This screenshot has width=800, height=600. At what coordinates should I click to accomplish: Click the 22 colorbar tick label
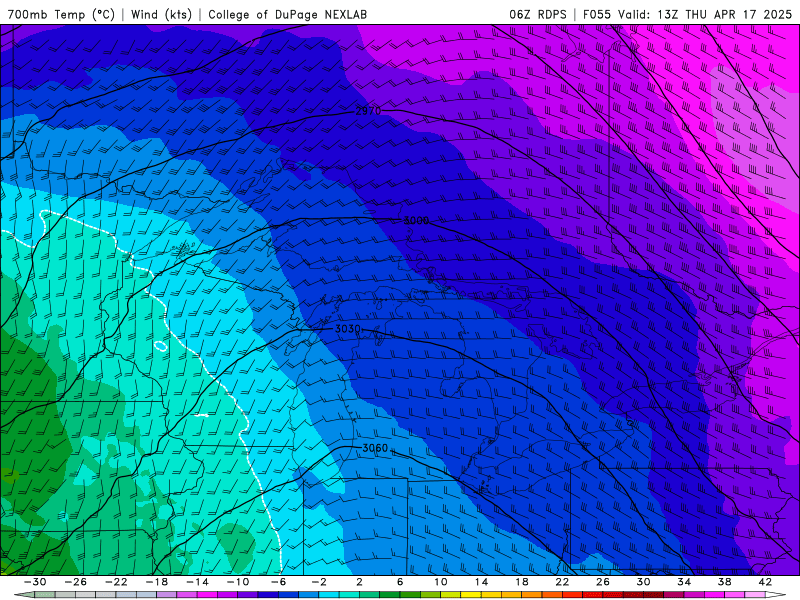[x=562, y=582]
